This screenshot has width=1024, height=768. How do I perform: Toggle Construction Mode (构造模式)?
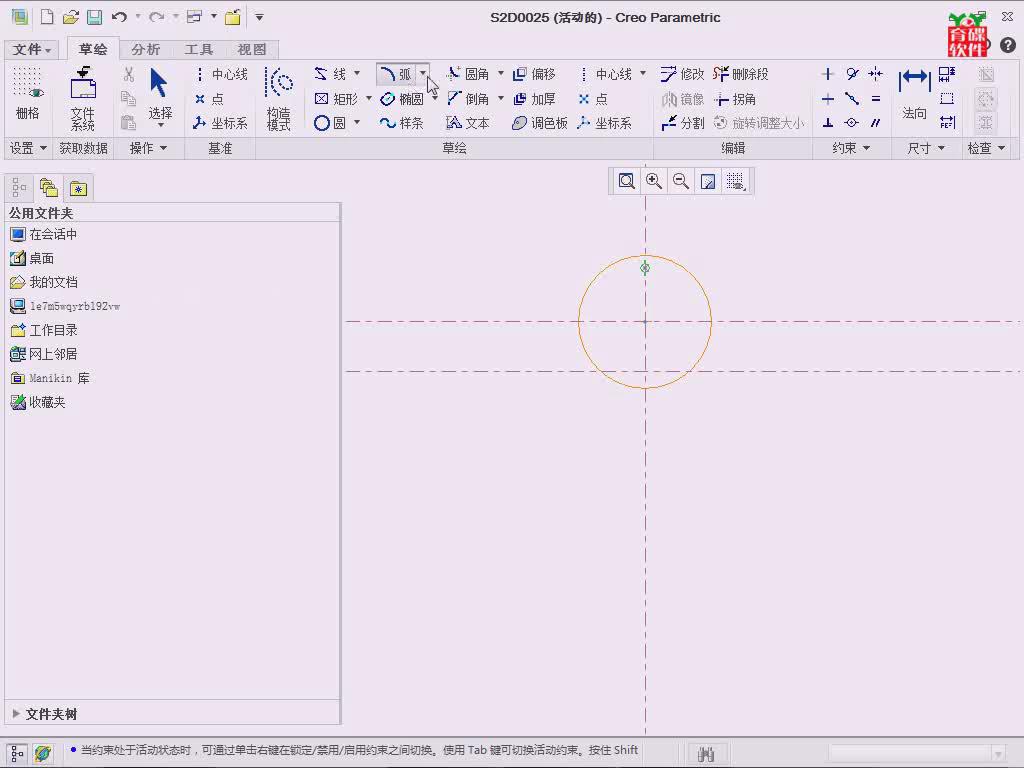pyautogui.click(x=279, y=98)
